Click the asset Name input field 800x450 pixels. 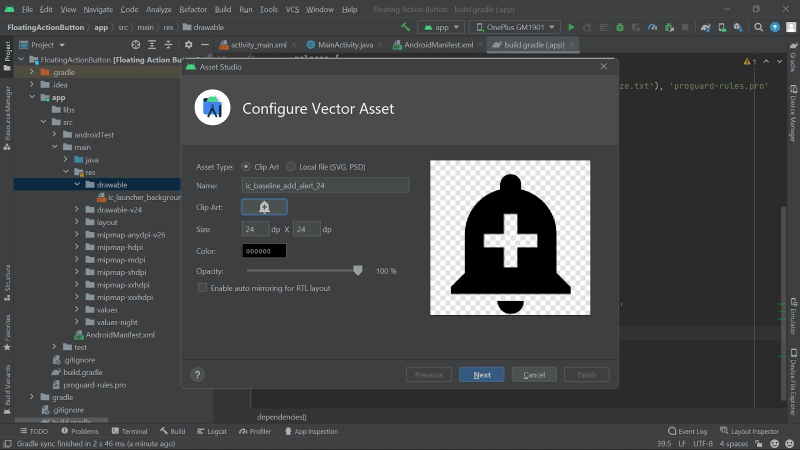pyautogui.click(x=326, y=185)
